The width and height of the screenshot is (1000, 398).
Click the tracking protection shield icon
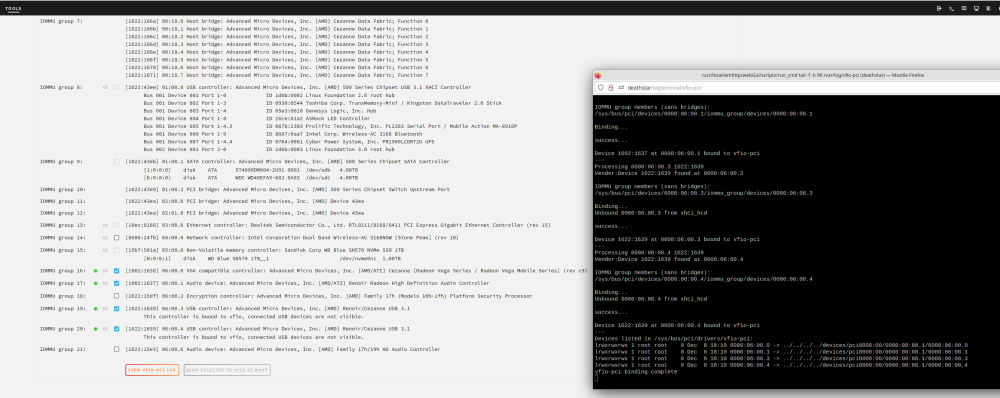pos(601,87)
